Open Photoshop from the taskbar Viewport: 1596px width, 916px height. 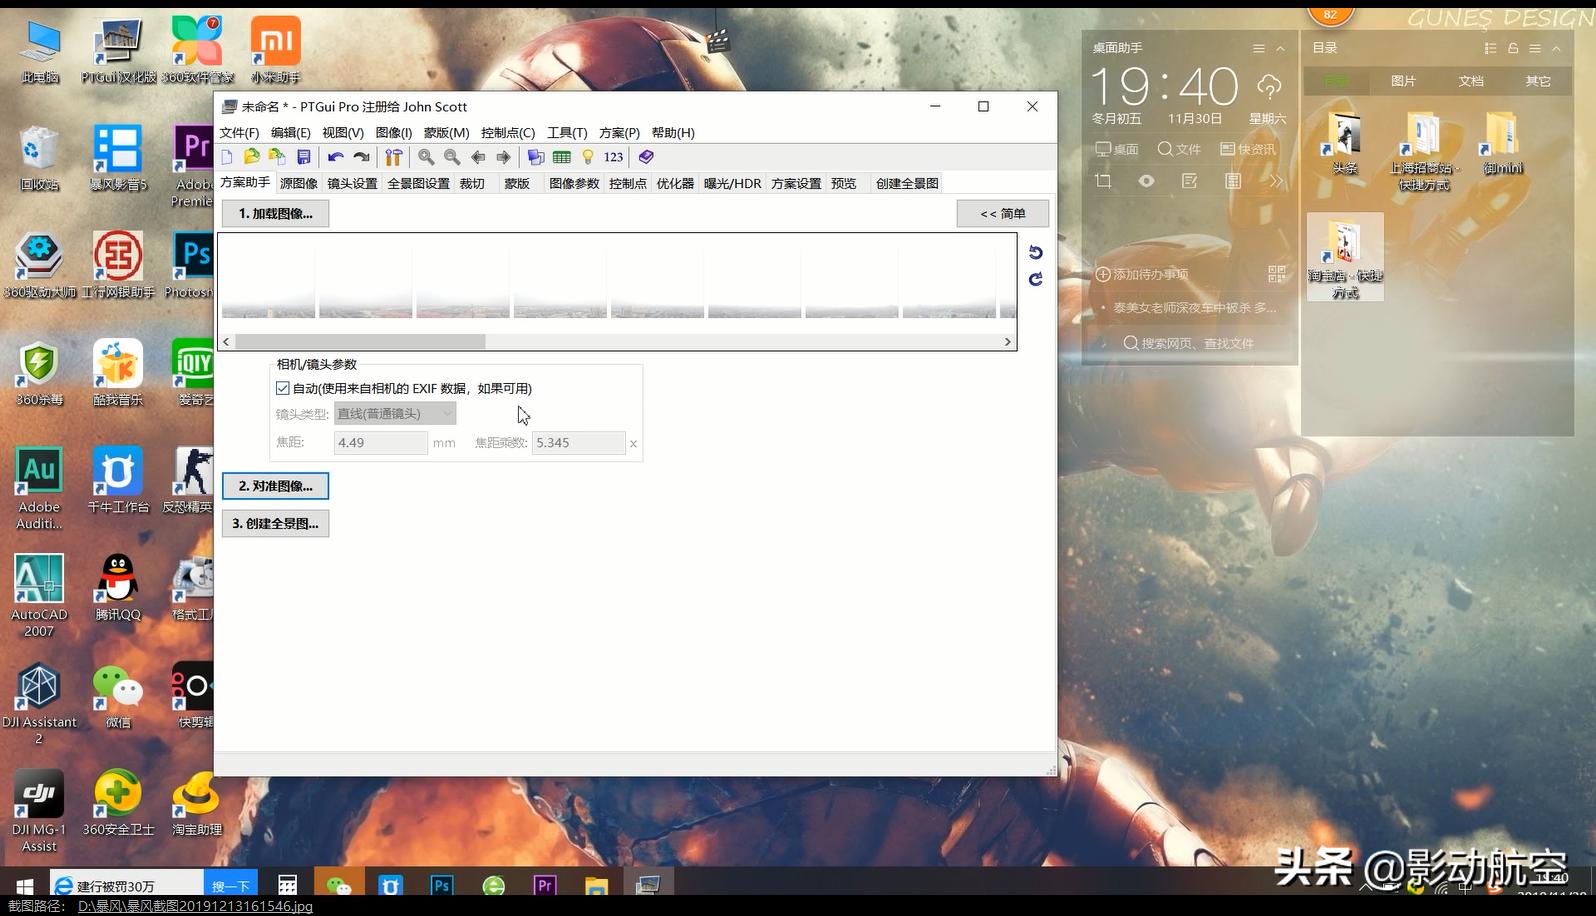pyautogui.click(x=442, y=885)
